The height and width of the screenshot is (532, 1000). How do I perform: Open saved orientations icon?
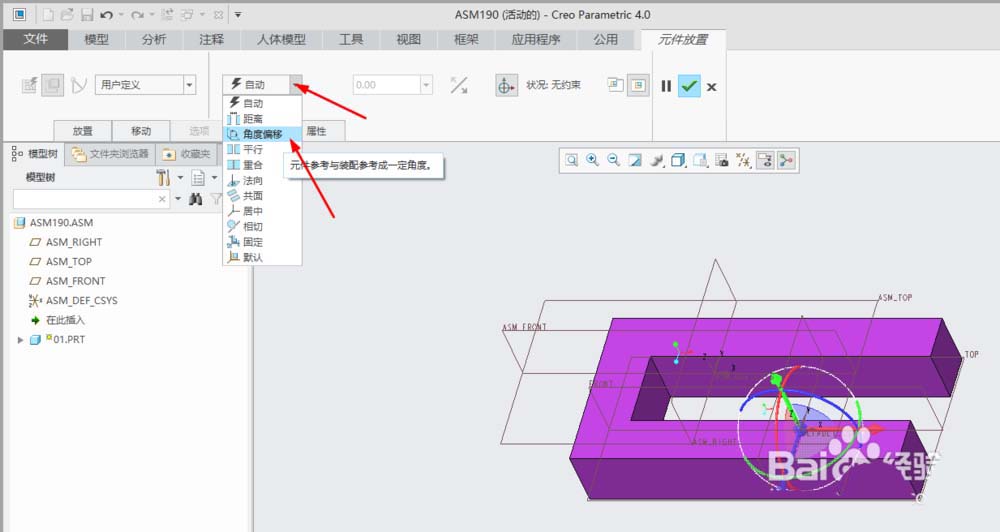point(700,160)
